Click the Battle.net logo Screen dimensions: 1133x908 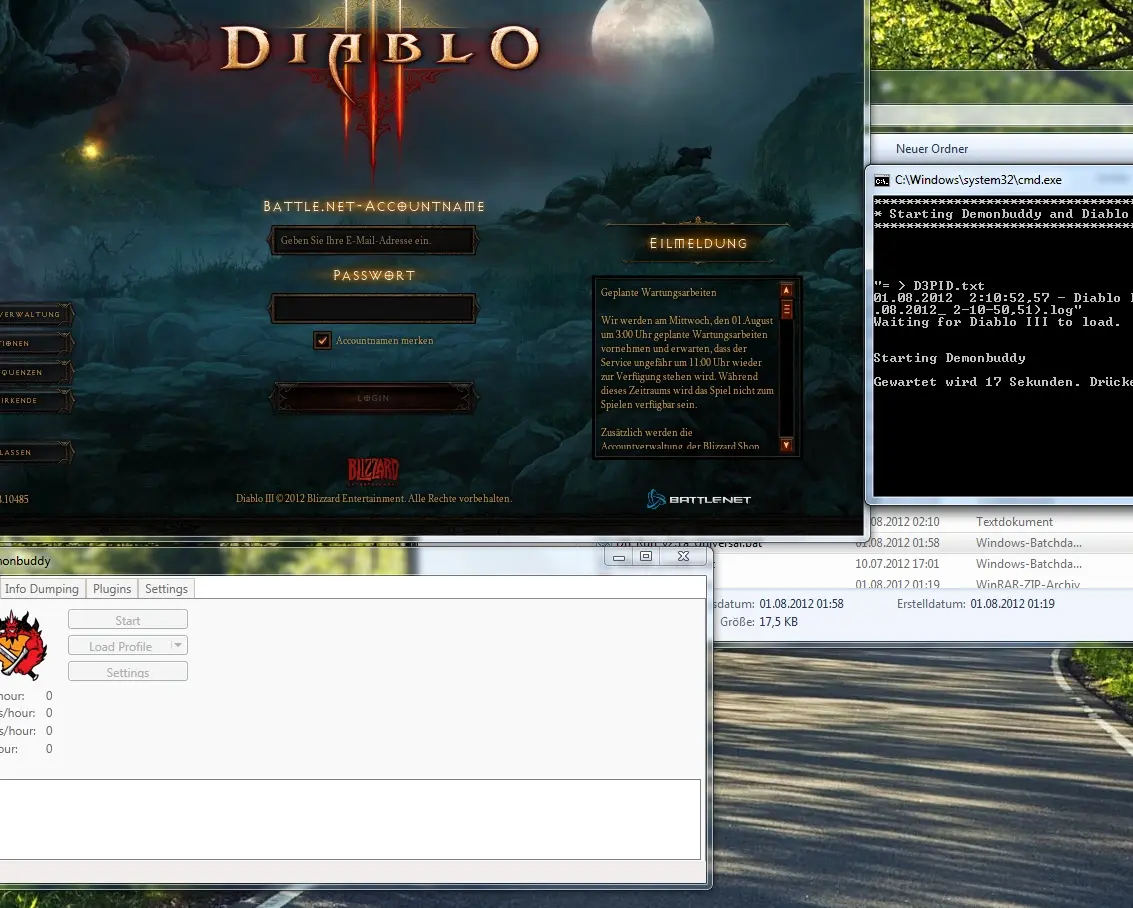tap(699, 499)
